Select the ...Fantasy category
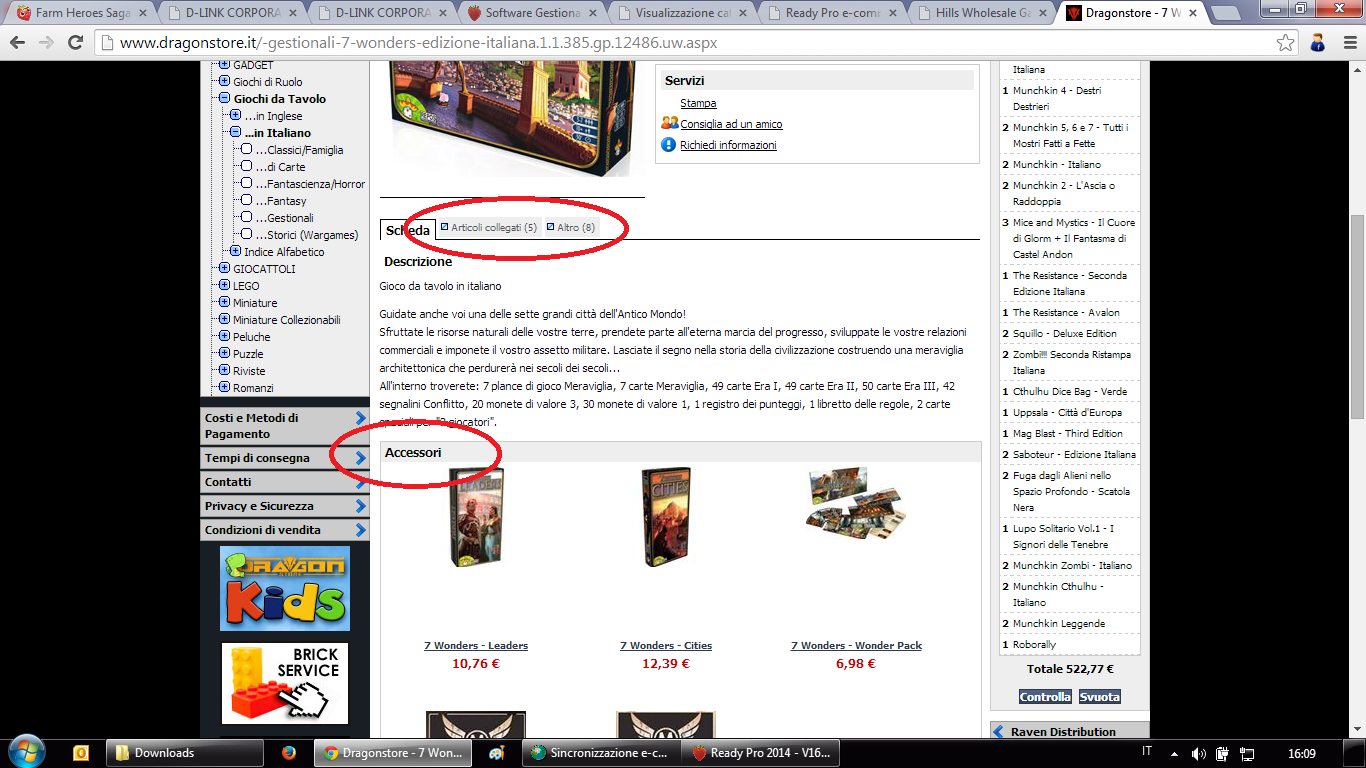This screenshot has height=768, width=1366. click(x=281, y=201)
